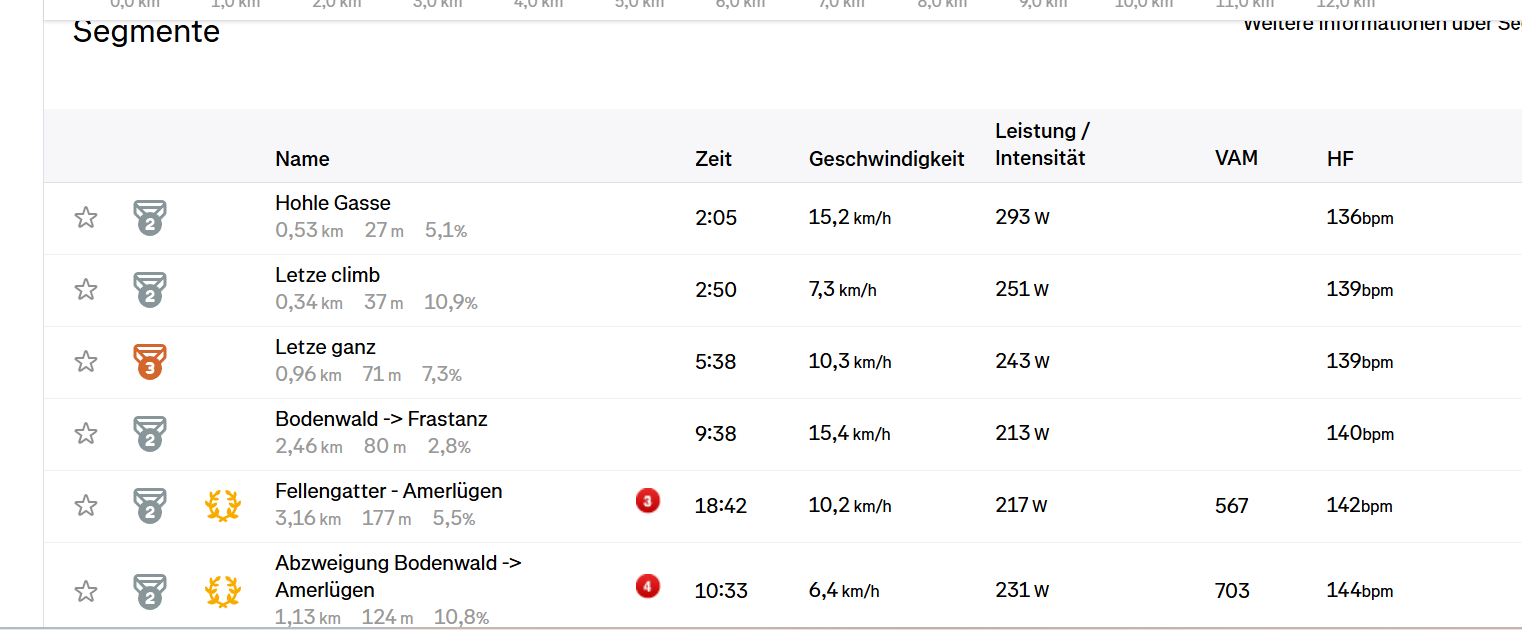Open the Letze ganz segment
Image resolution: width=1522 pixels, height=630 pixels.
pos(325,347)
